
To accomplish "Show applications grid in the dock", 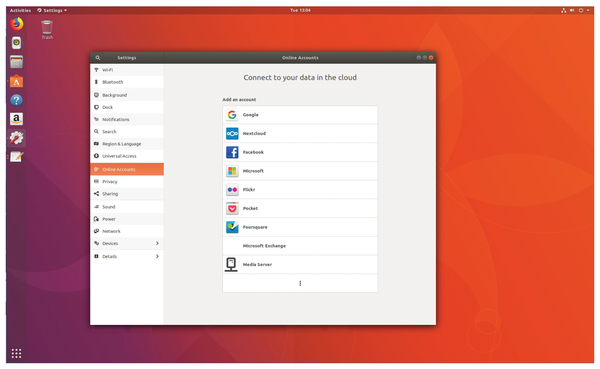I will (16, 353).
